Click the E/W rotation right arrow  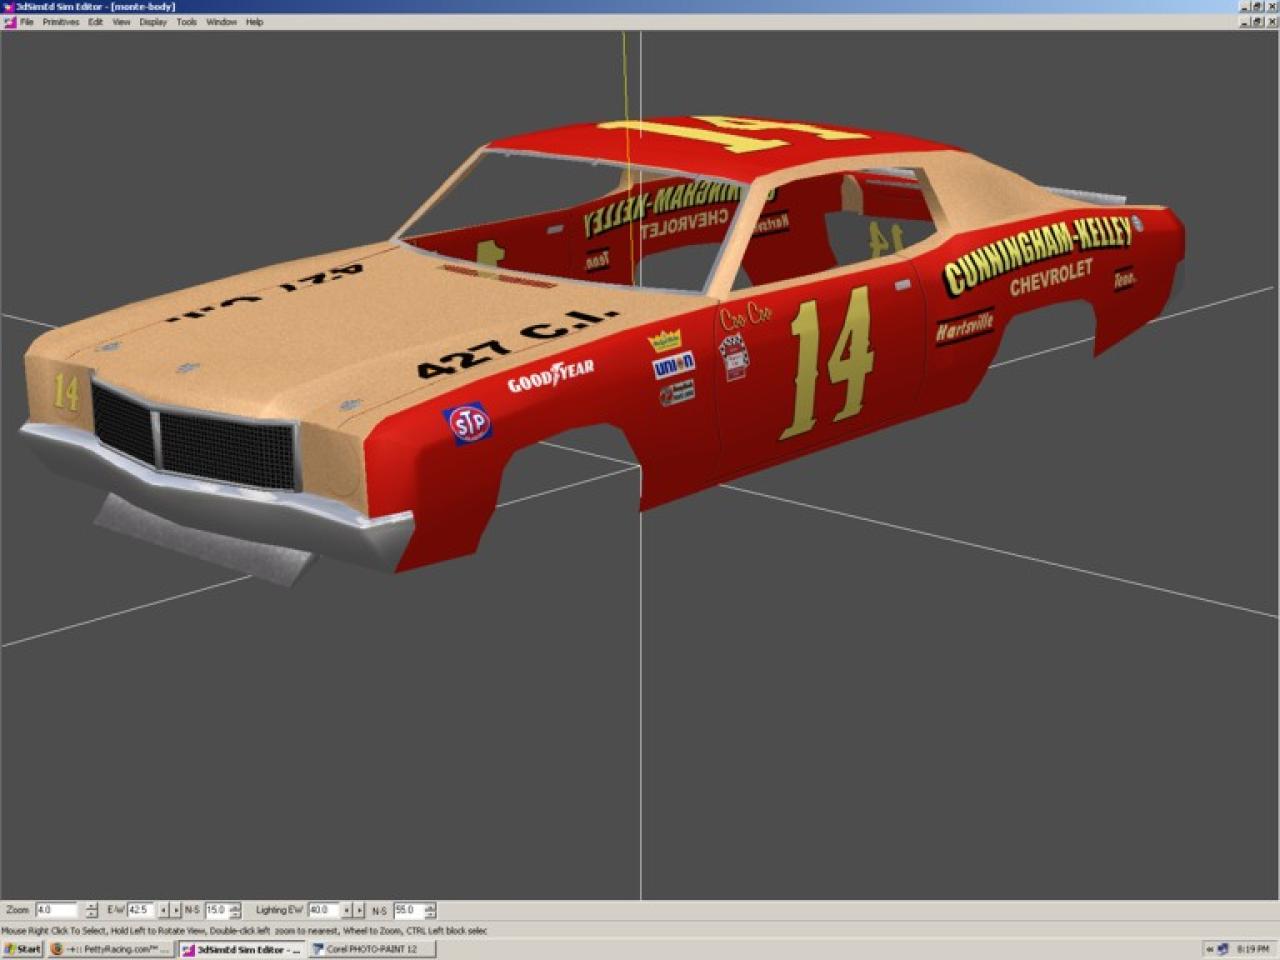176,910
